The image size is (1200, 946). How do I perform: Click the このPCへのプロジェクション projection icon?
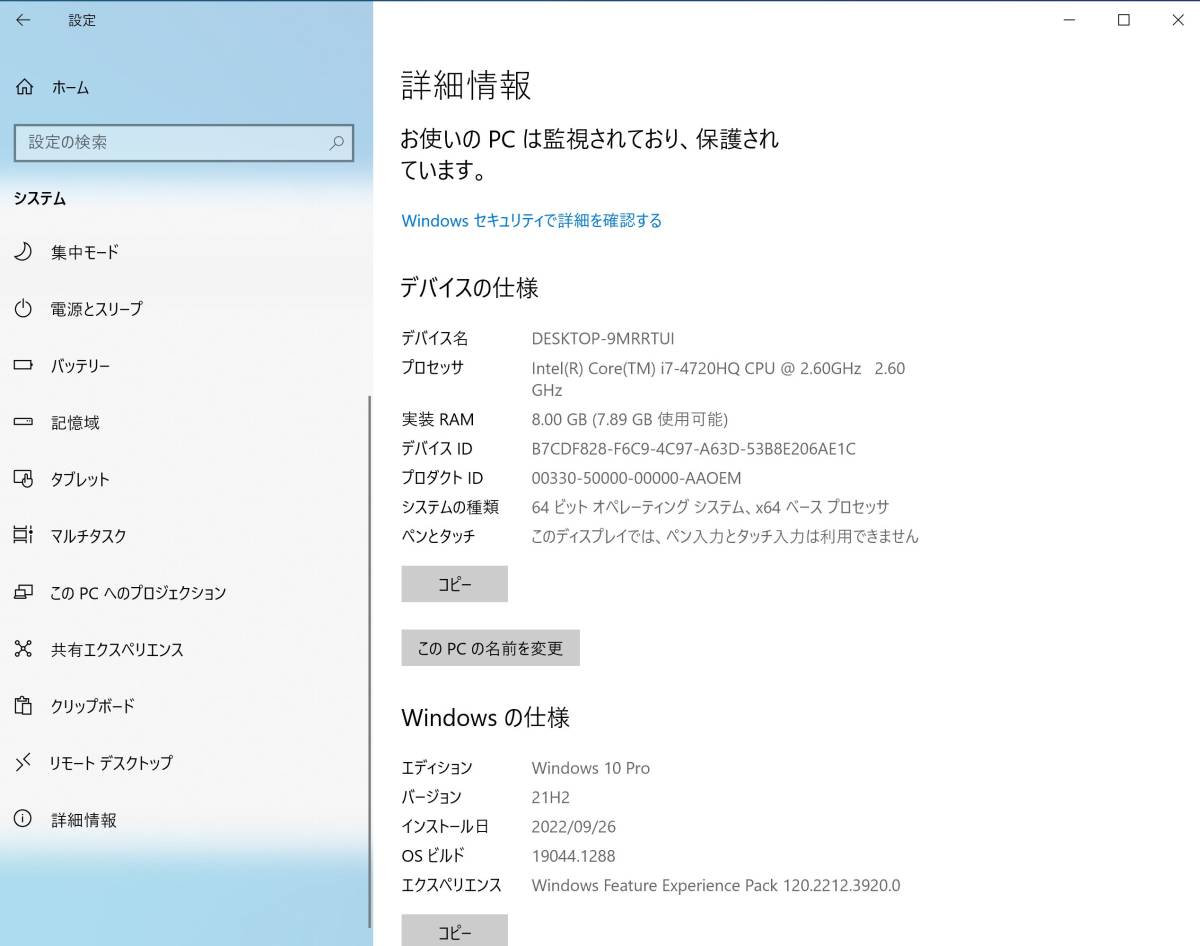coord(23,593)
